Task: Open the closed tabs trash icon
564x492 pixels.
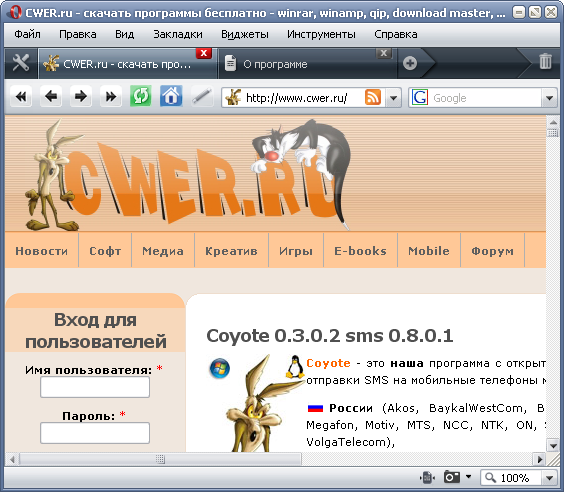Action: [x=545, y=61]
